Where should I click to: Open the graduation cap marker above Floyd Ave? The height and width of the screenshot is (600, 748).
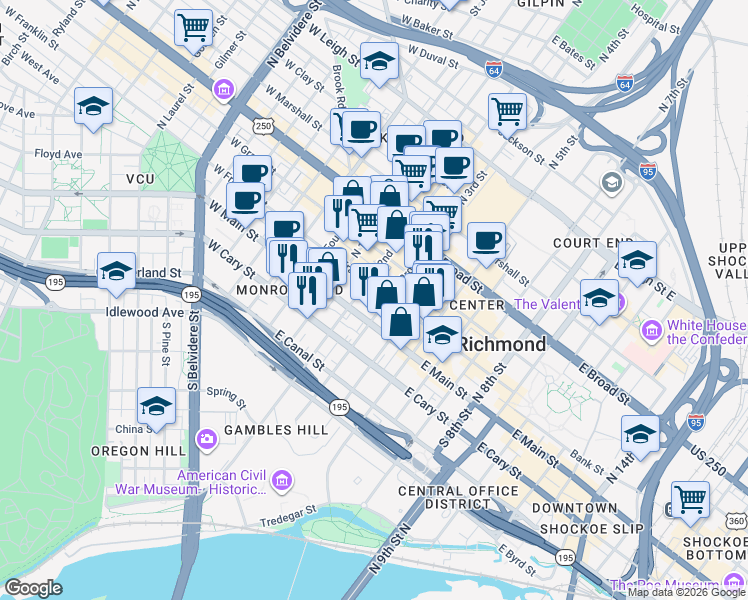(x=94, y=106)
